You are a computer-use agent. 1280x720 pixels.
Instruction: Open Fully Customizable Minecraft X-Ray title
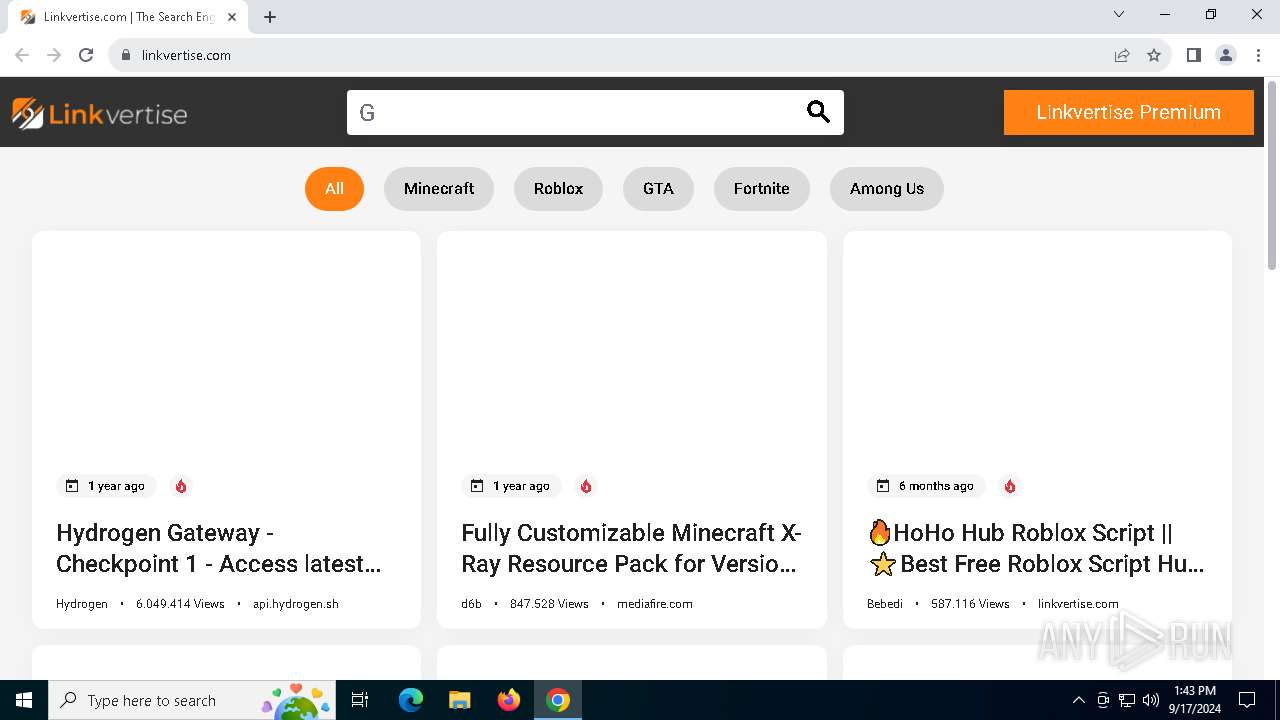pyautogui.click(x=631, y=548)
